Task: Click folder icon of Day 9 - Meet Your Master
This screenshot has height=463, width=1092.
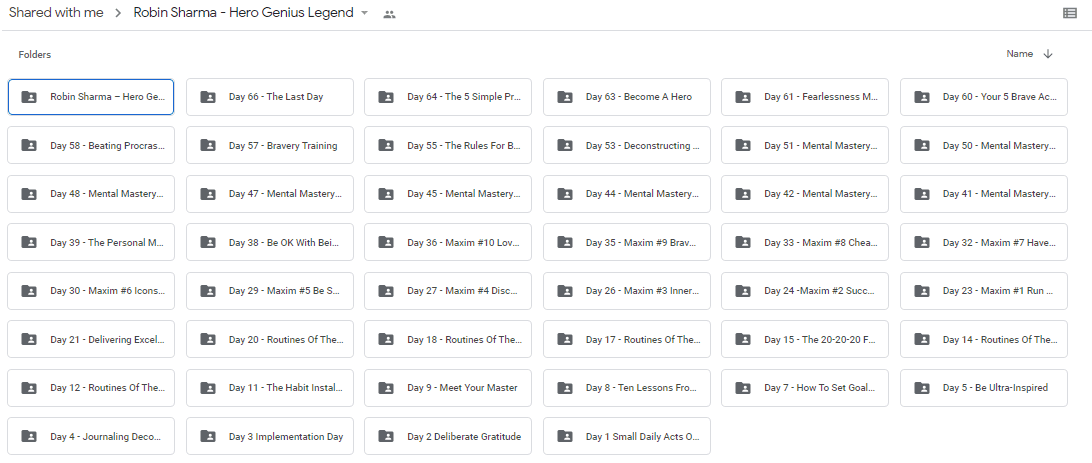Action: point(386,388)
